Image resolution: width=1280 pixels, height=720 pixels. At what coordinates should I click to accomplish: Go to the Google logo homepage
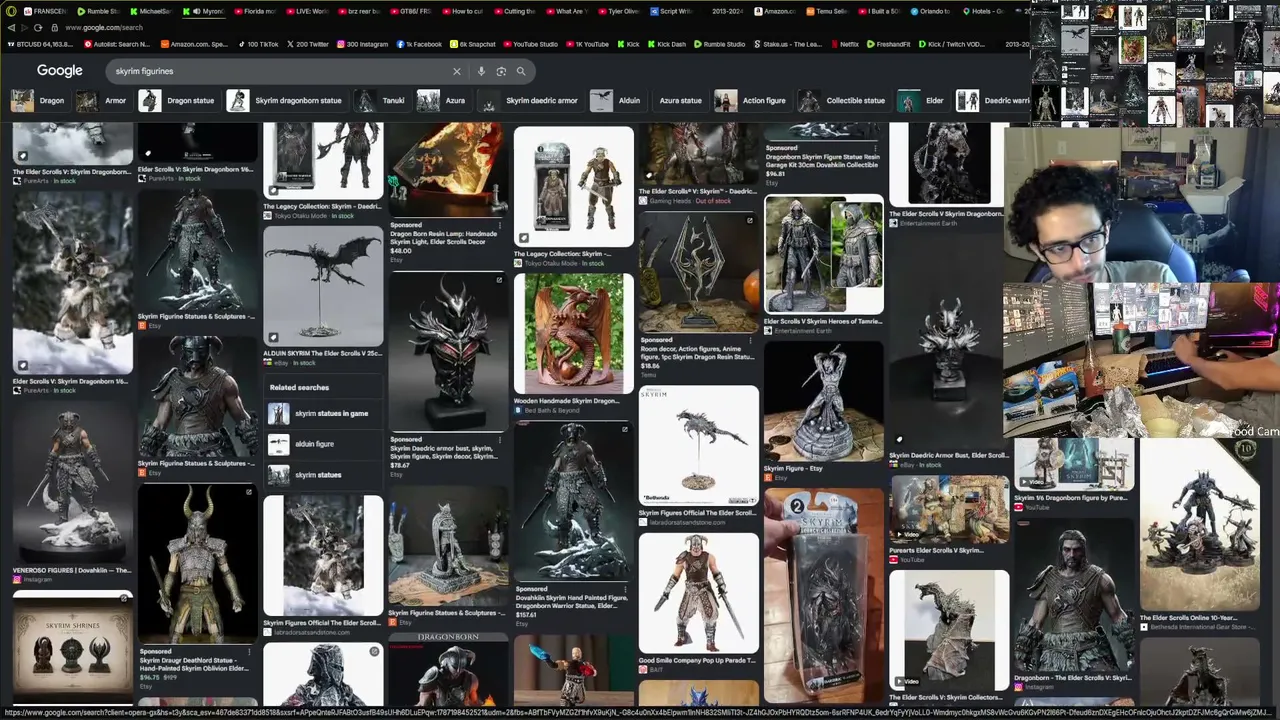pos(60,71)
